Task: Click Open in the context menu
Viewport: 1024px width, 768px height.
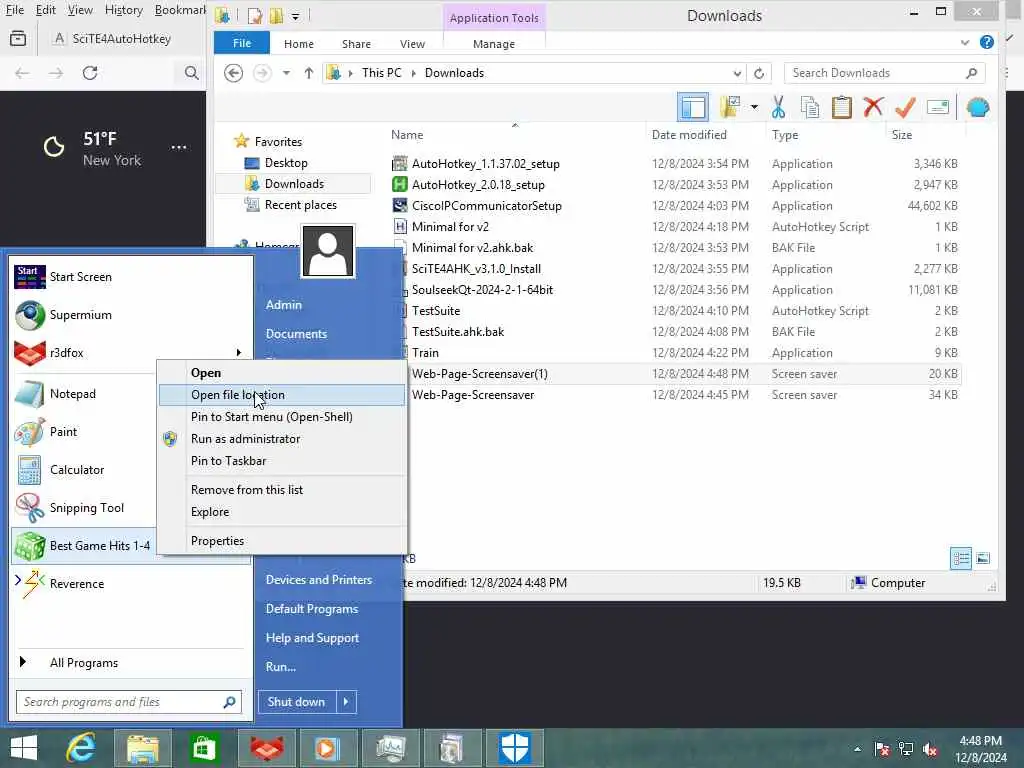Action: (282, 373)
